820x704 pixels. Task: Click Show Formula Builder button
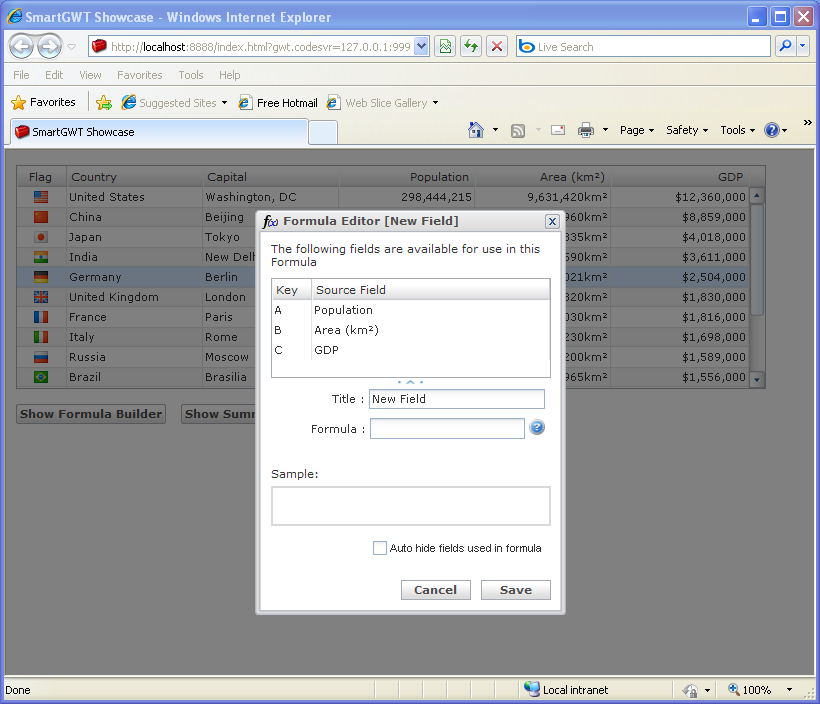[91, 414]
